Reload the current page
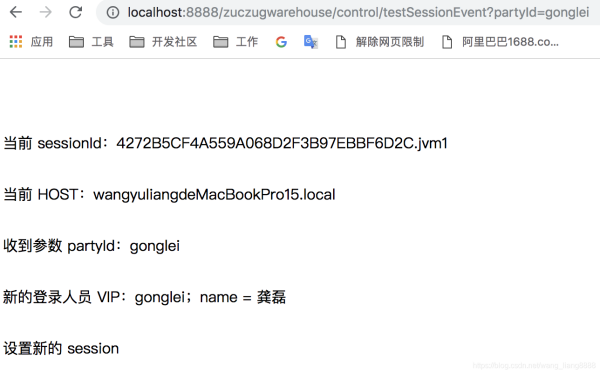The image size is (600, 374). click(x=75, y=12)
